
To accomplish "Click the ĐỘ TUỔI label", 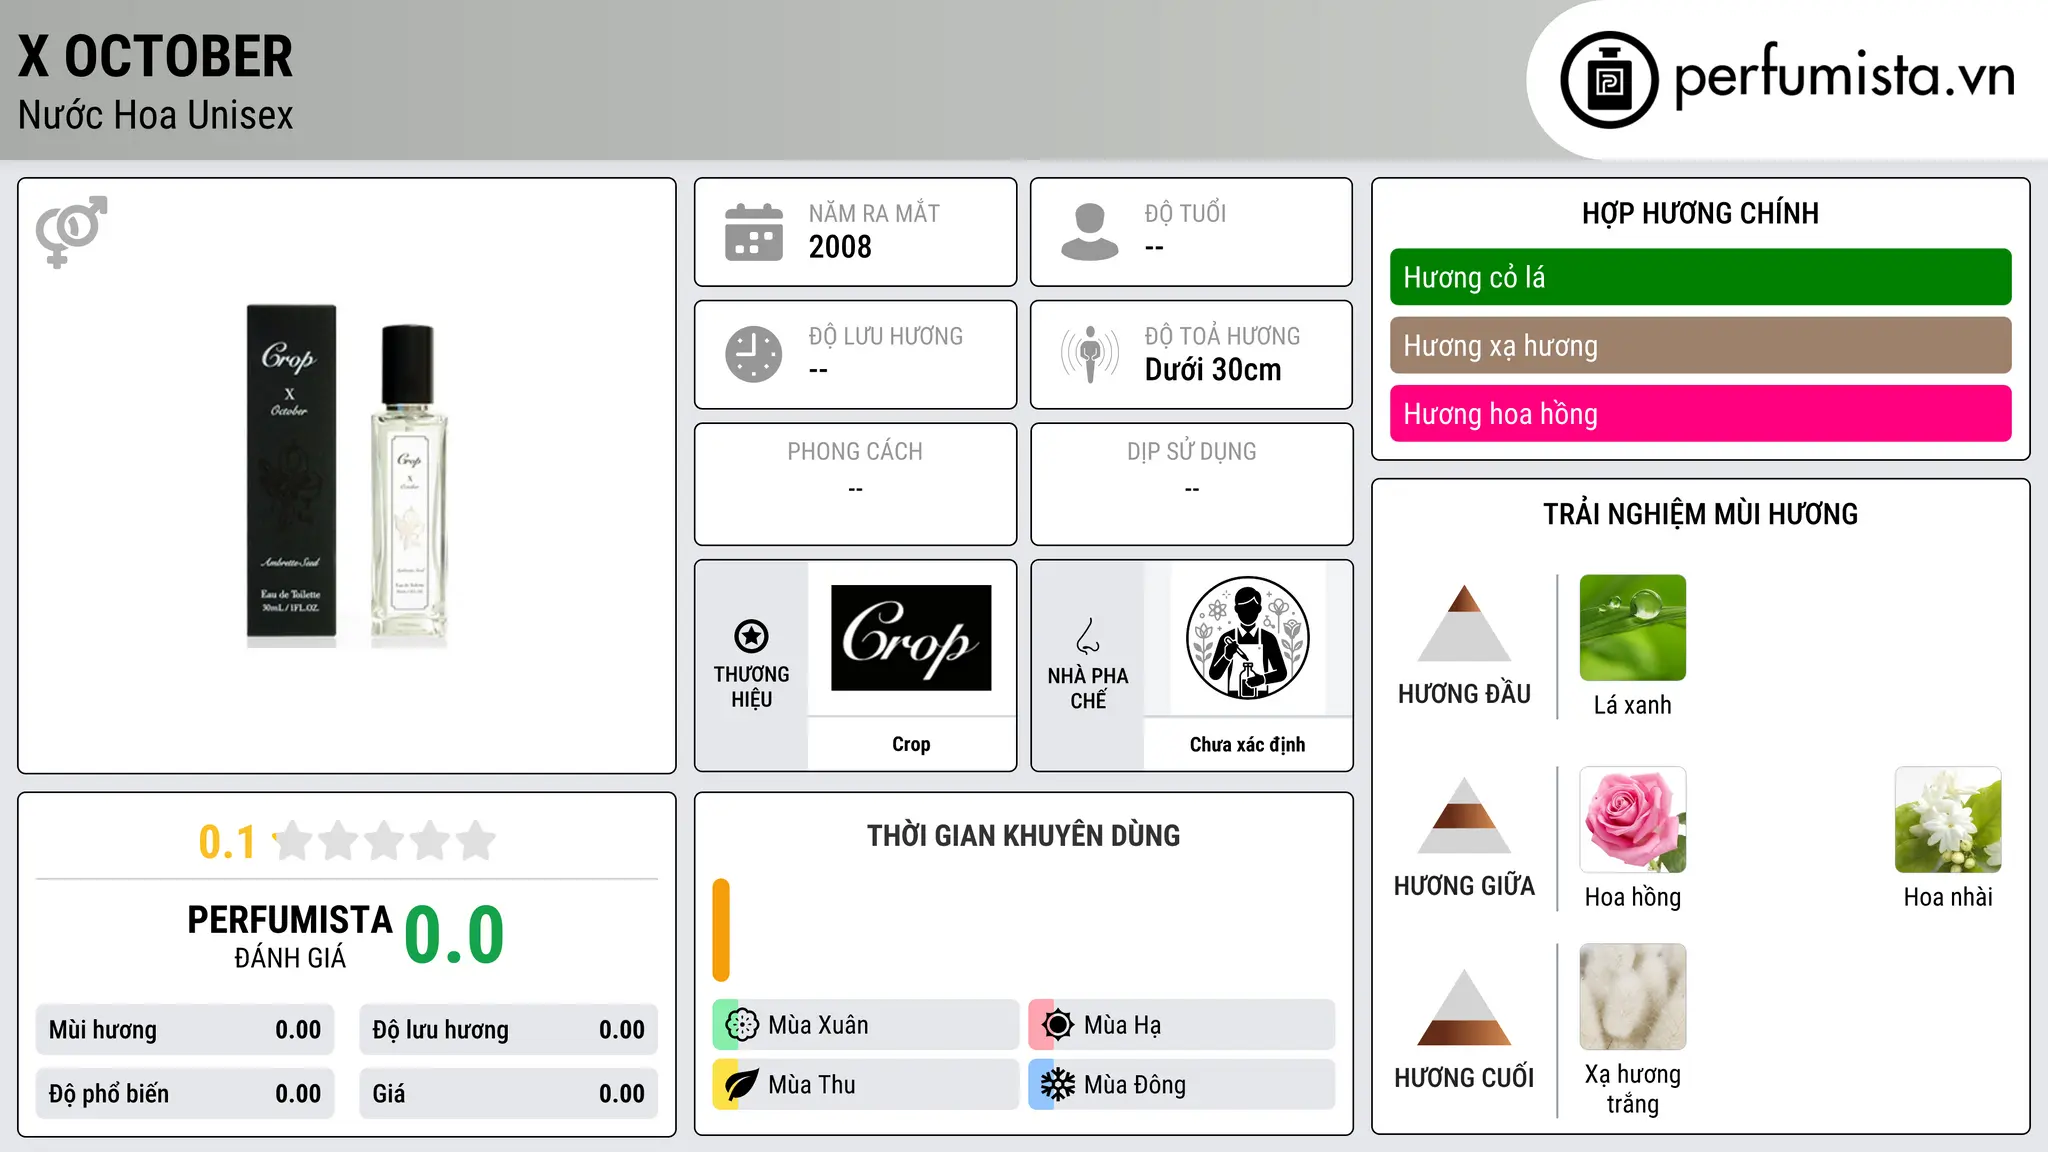I will [x=1185, y=213].
